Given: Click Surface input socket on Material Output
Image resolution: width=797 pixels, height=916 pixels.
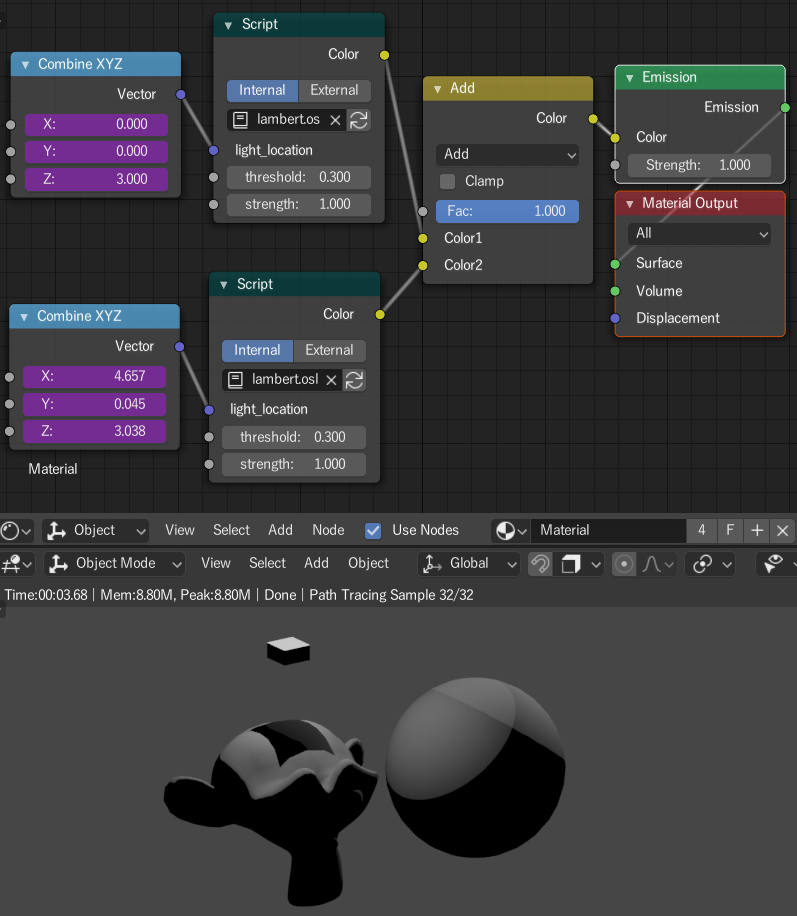Looking at the screenshot, I should pos(615,264).
